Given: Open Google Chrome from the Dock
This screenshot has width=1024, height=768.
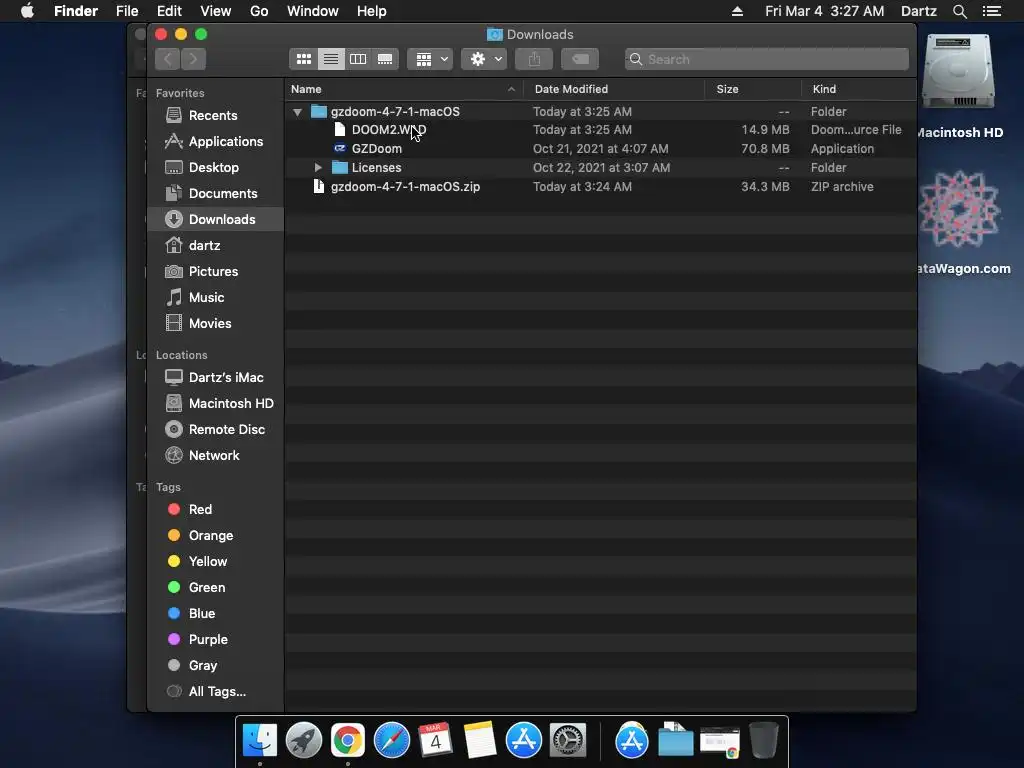Looking at the screenshot, I should pos(347,741).
